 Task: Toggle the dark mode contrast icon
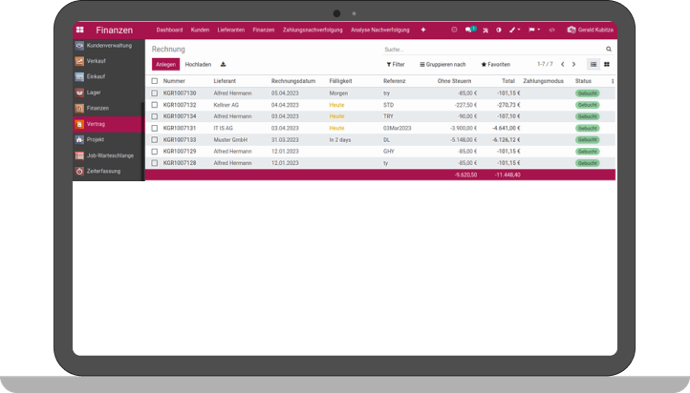click(499, 30)
